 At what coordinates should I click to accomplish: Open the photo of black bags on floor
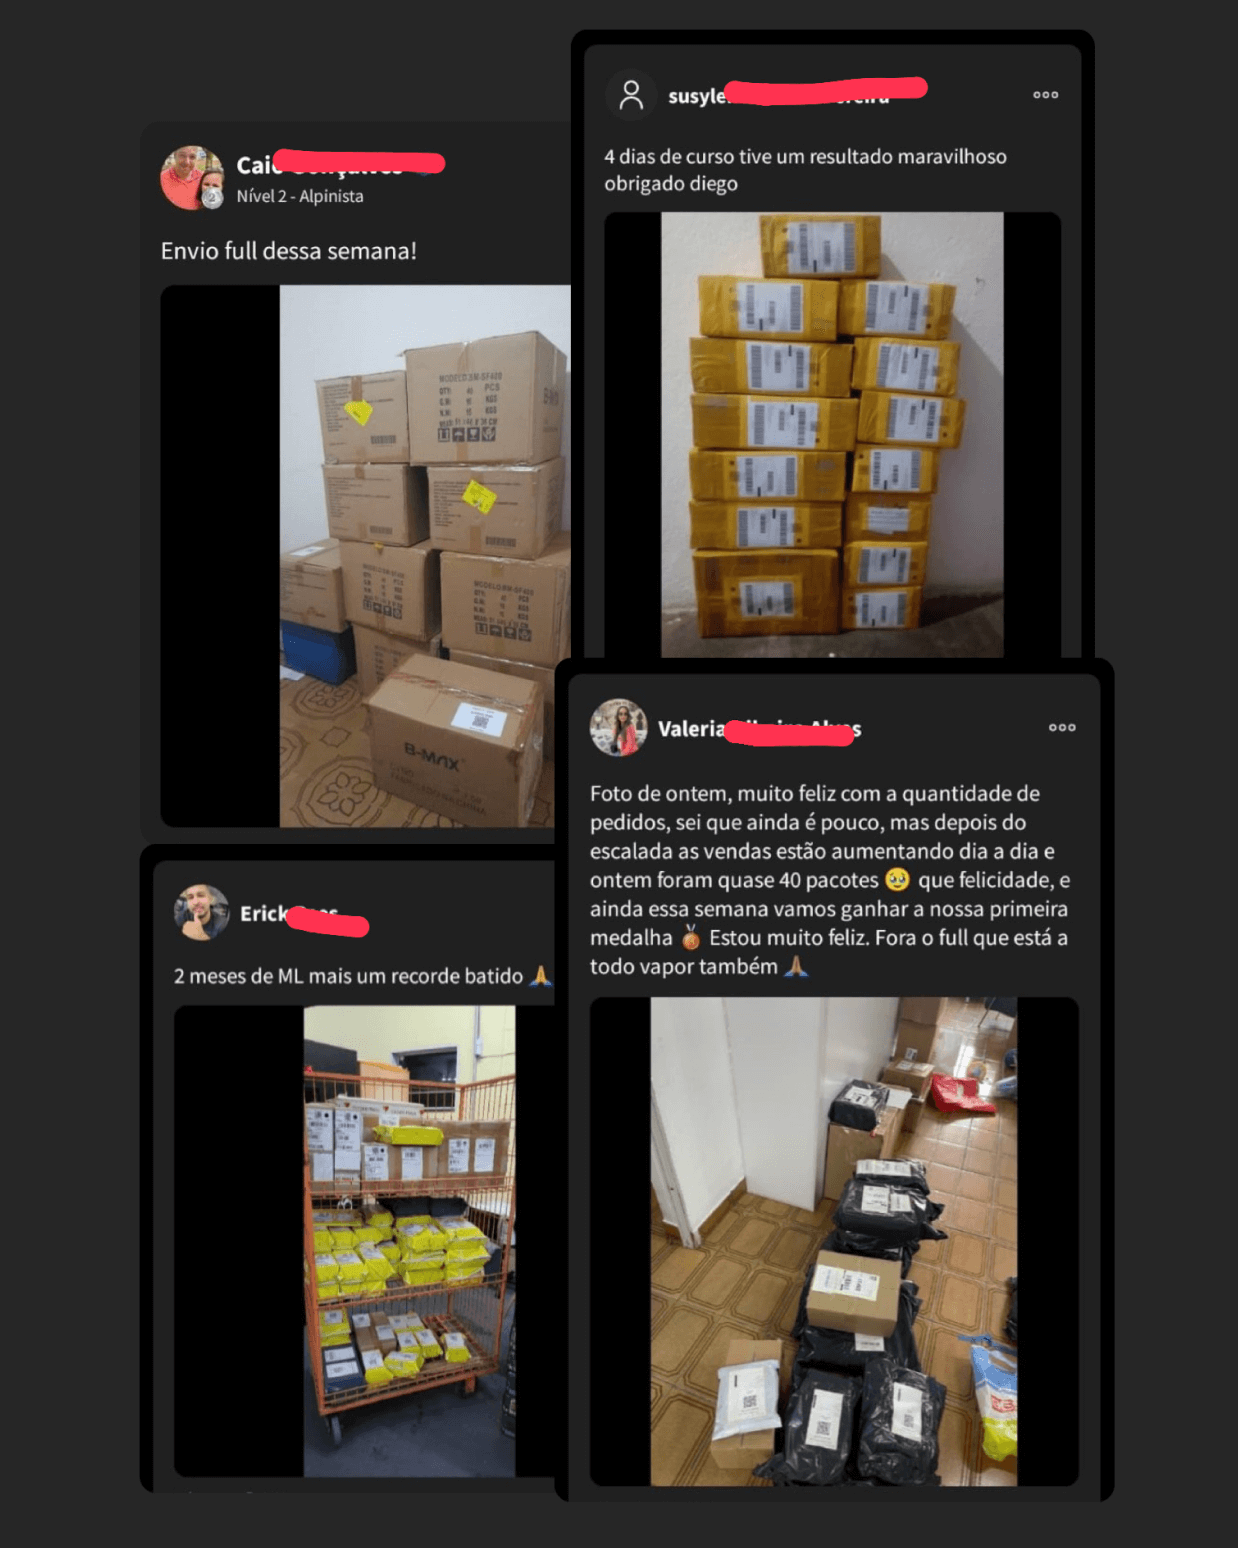834,1241
